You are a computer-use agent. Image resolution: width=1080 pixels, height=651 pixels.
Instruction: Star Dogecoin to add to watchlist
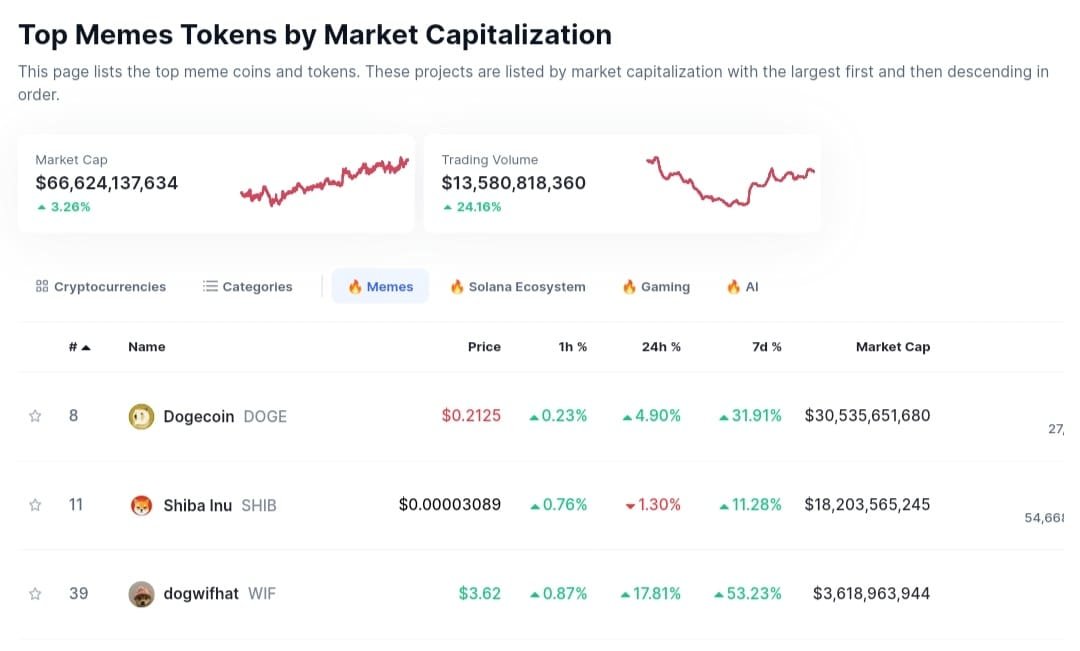click(x=36, y=416)
